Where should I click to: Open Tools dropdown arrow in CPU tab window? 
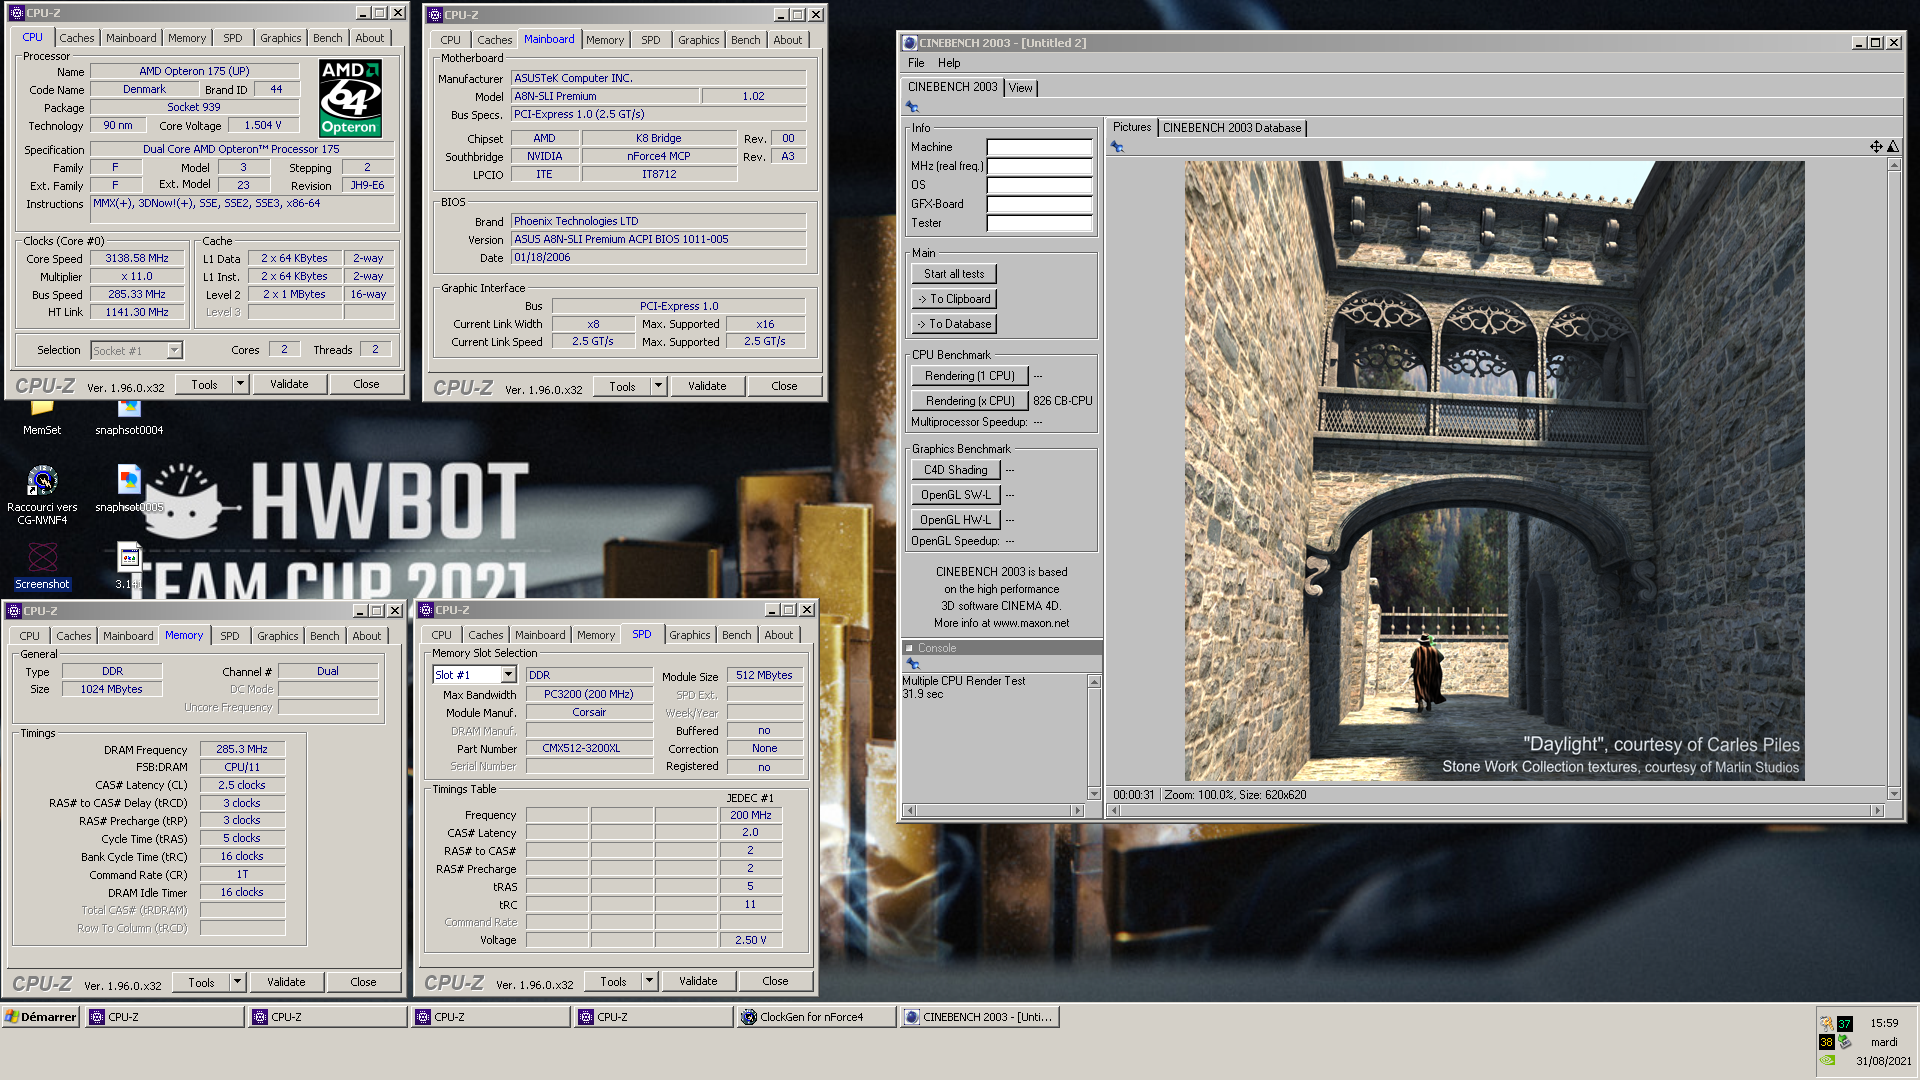pos(240,384)
